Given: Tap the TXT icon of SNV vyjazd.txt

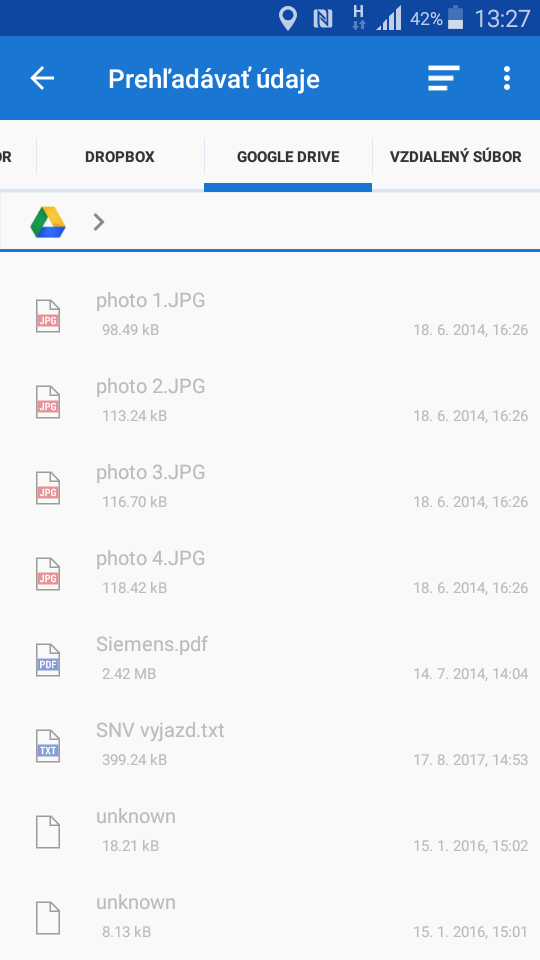Looking at the screenshot, I should tap(48, 746).
